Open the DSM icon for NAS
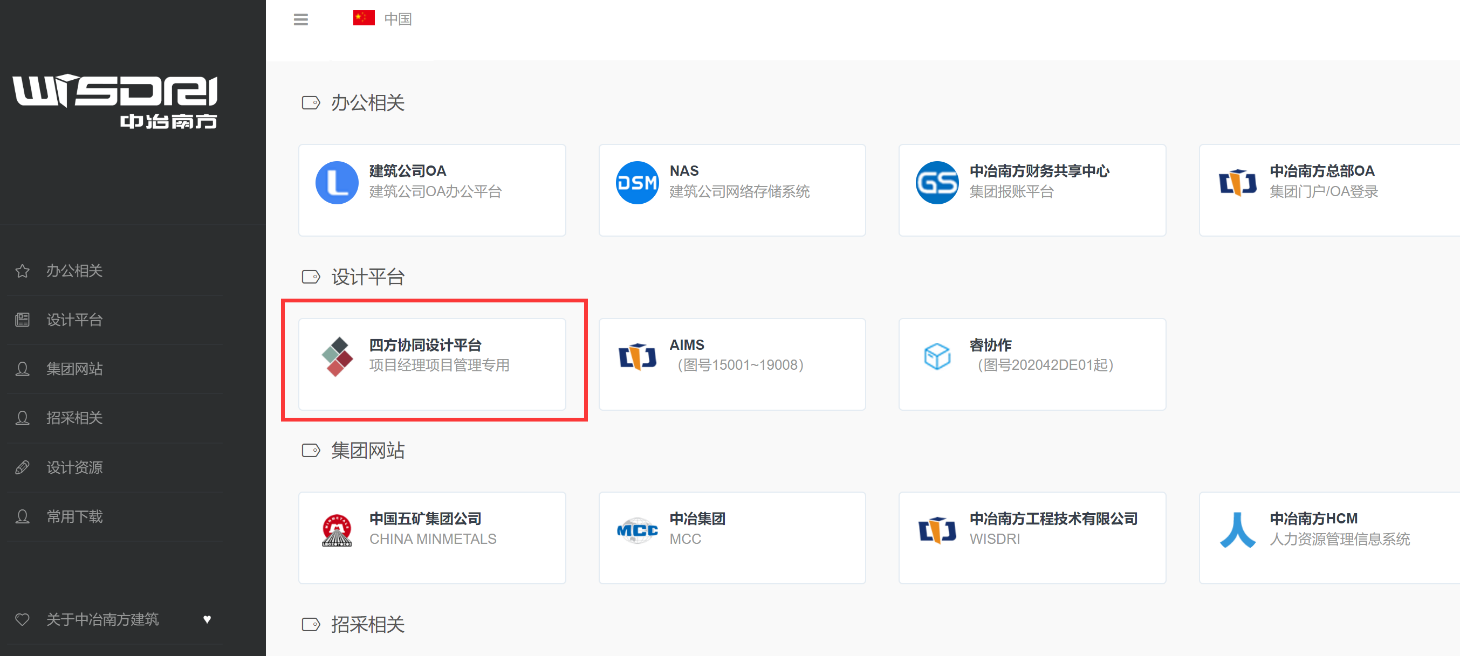The image size is (1460, 656). (637, 183)
